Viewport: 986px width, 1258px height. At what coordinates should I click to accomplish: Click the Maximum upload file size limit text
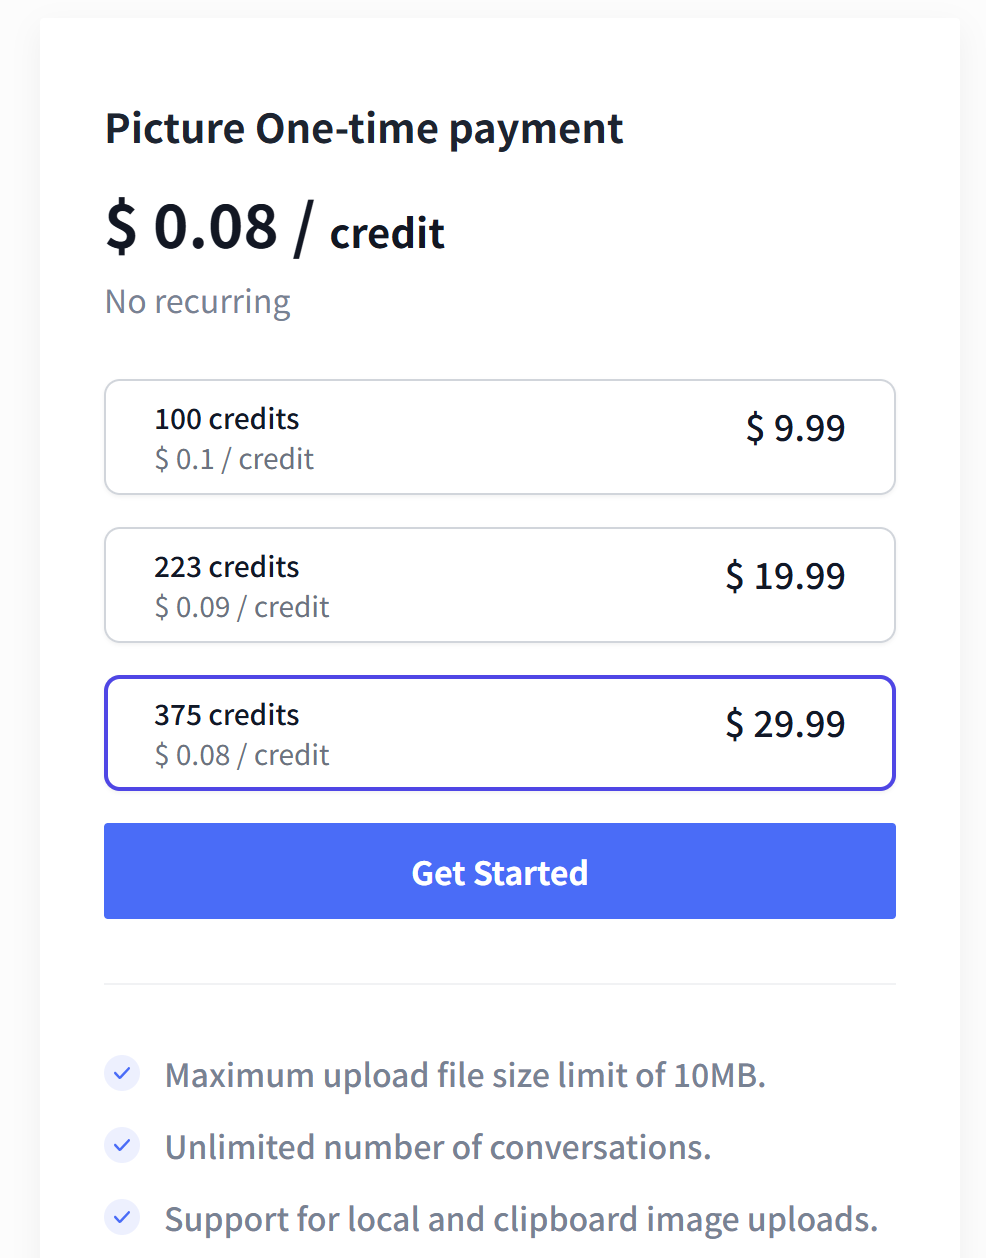tap(465, 1075)
